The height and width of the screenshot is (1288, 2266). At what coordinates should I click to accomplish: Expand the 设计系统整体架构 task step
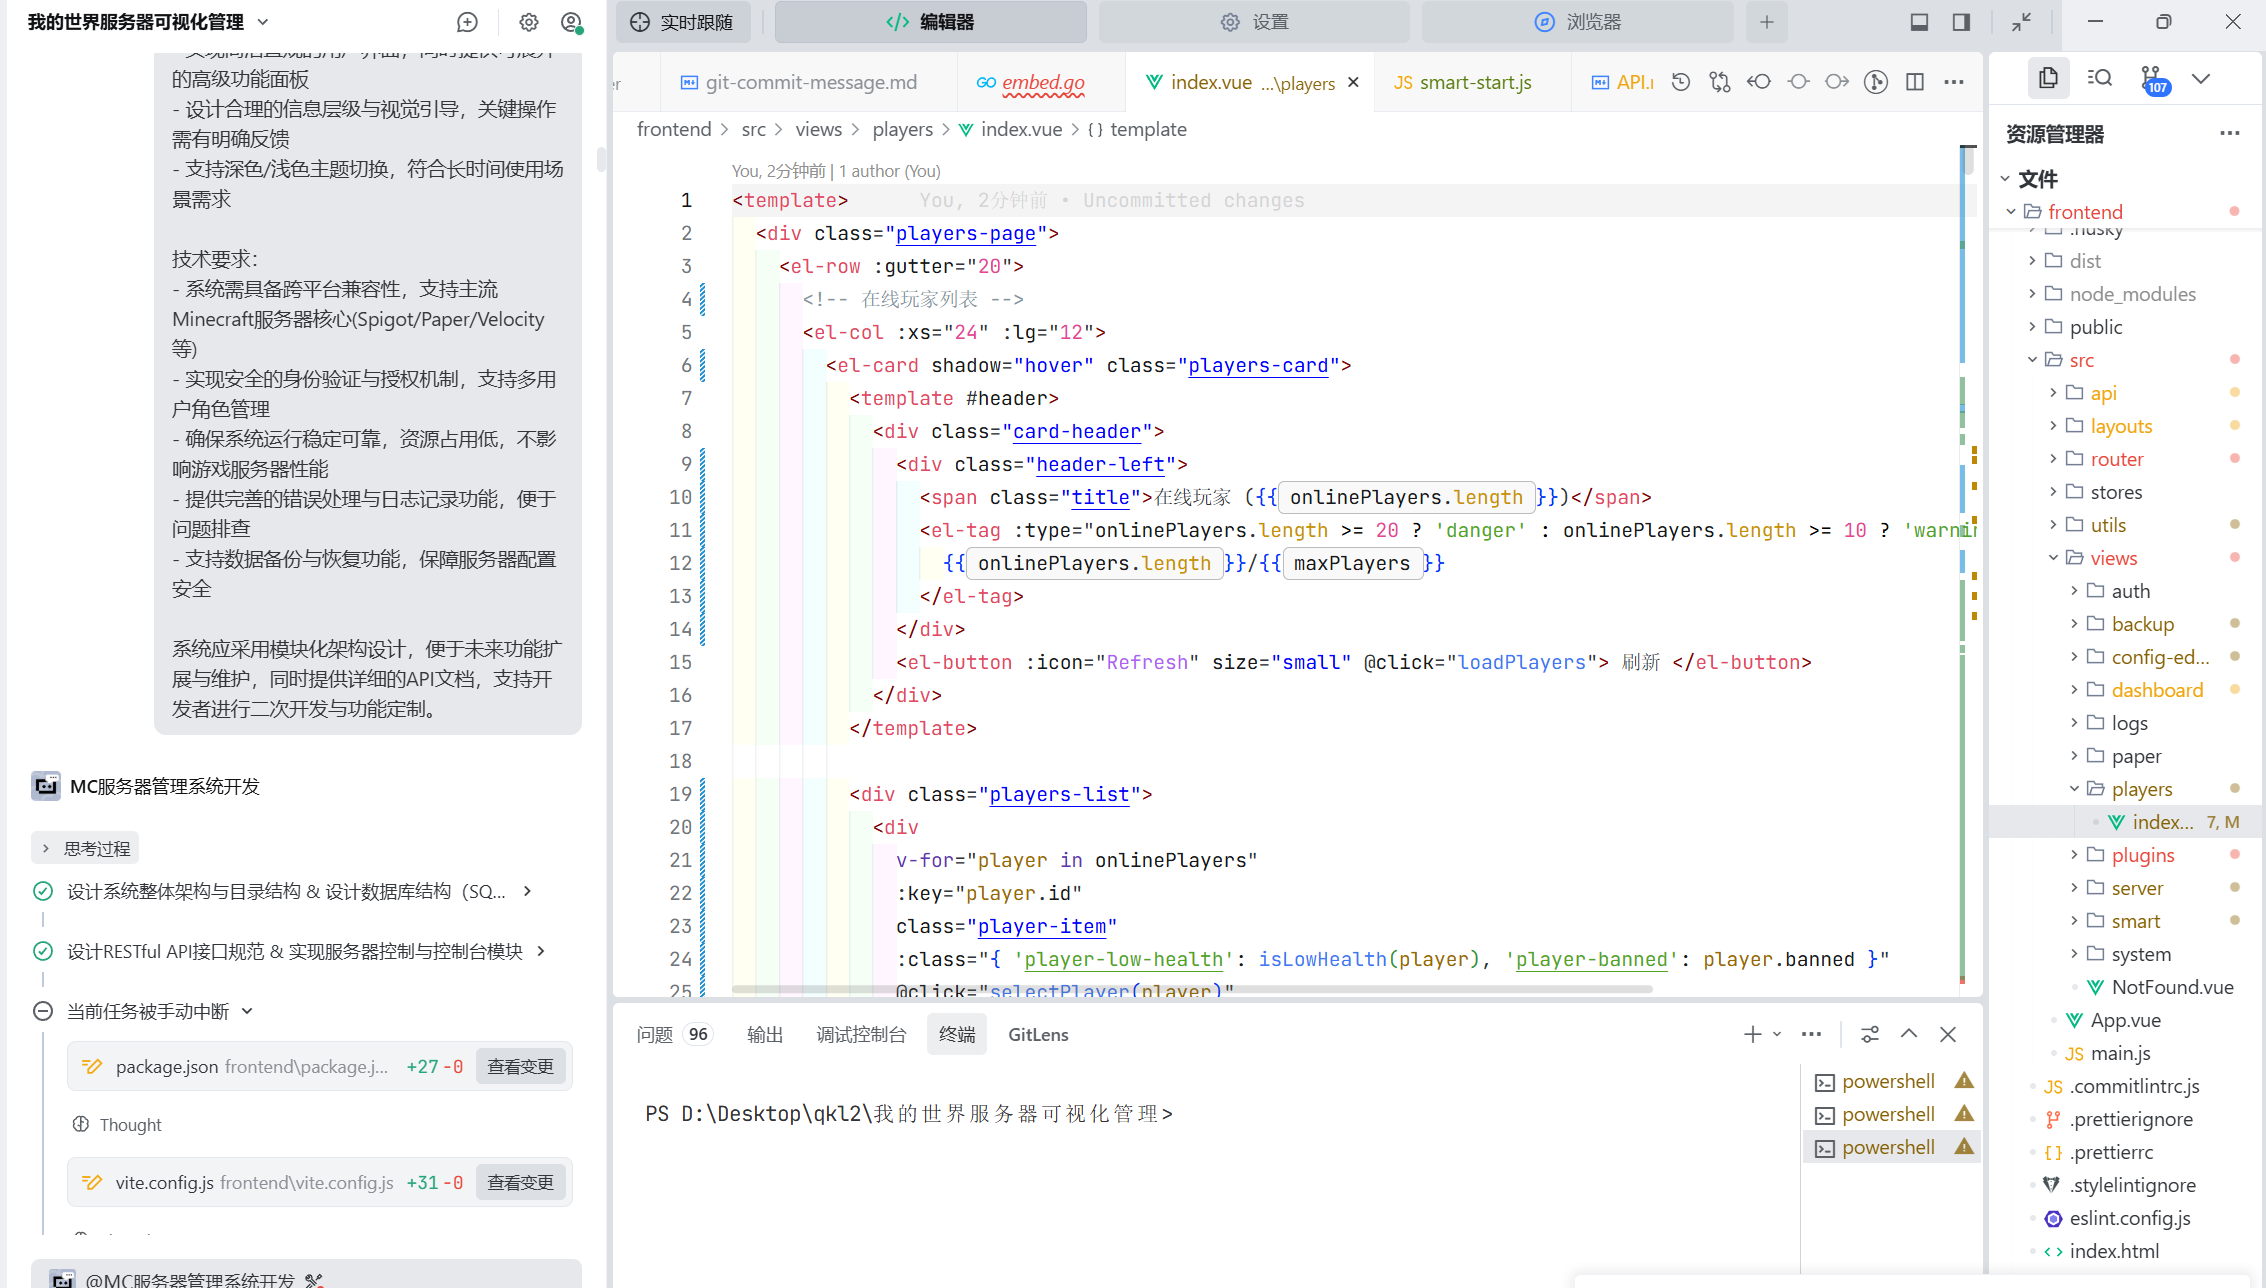528,891
